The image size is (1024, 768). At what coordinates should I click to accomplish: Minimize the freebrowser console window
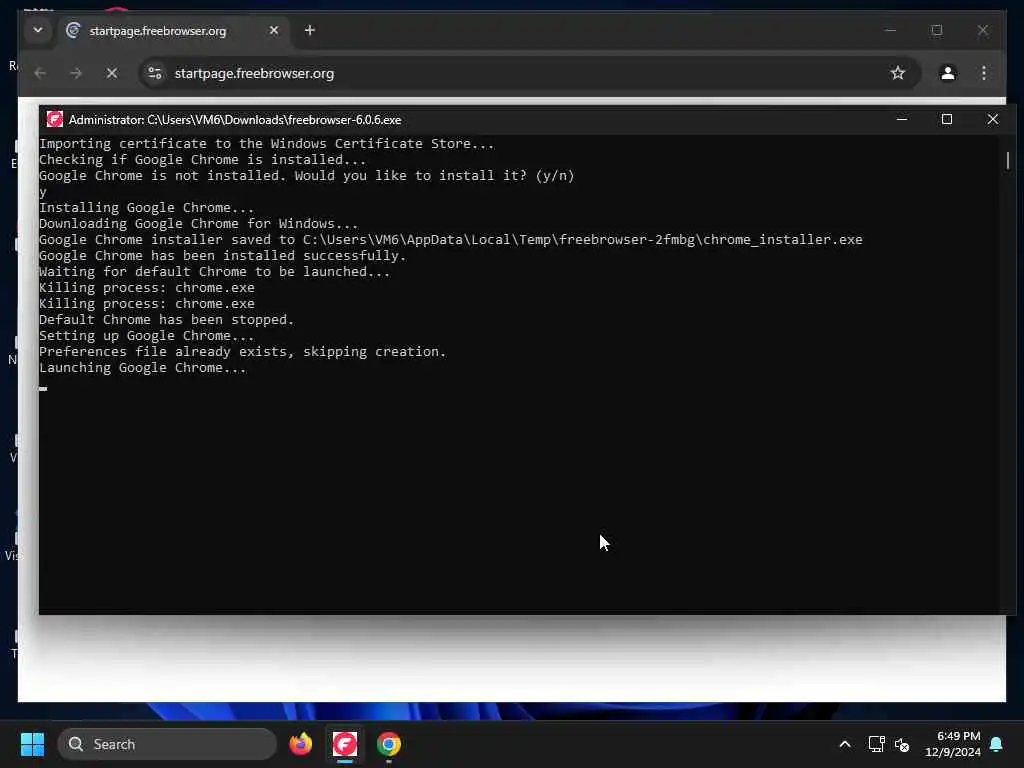click(902, 119)
